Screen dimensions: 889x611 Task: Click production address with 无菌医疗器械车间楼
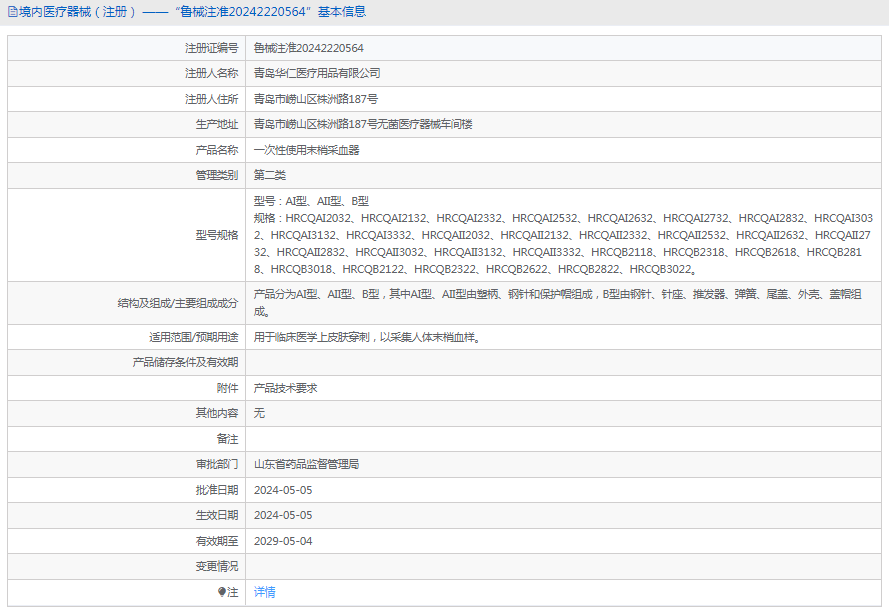(363, 124)
